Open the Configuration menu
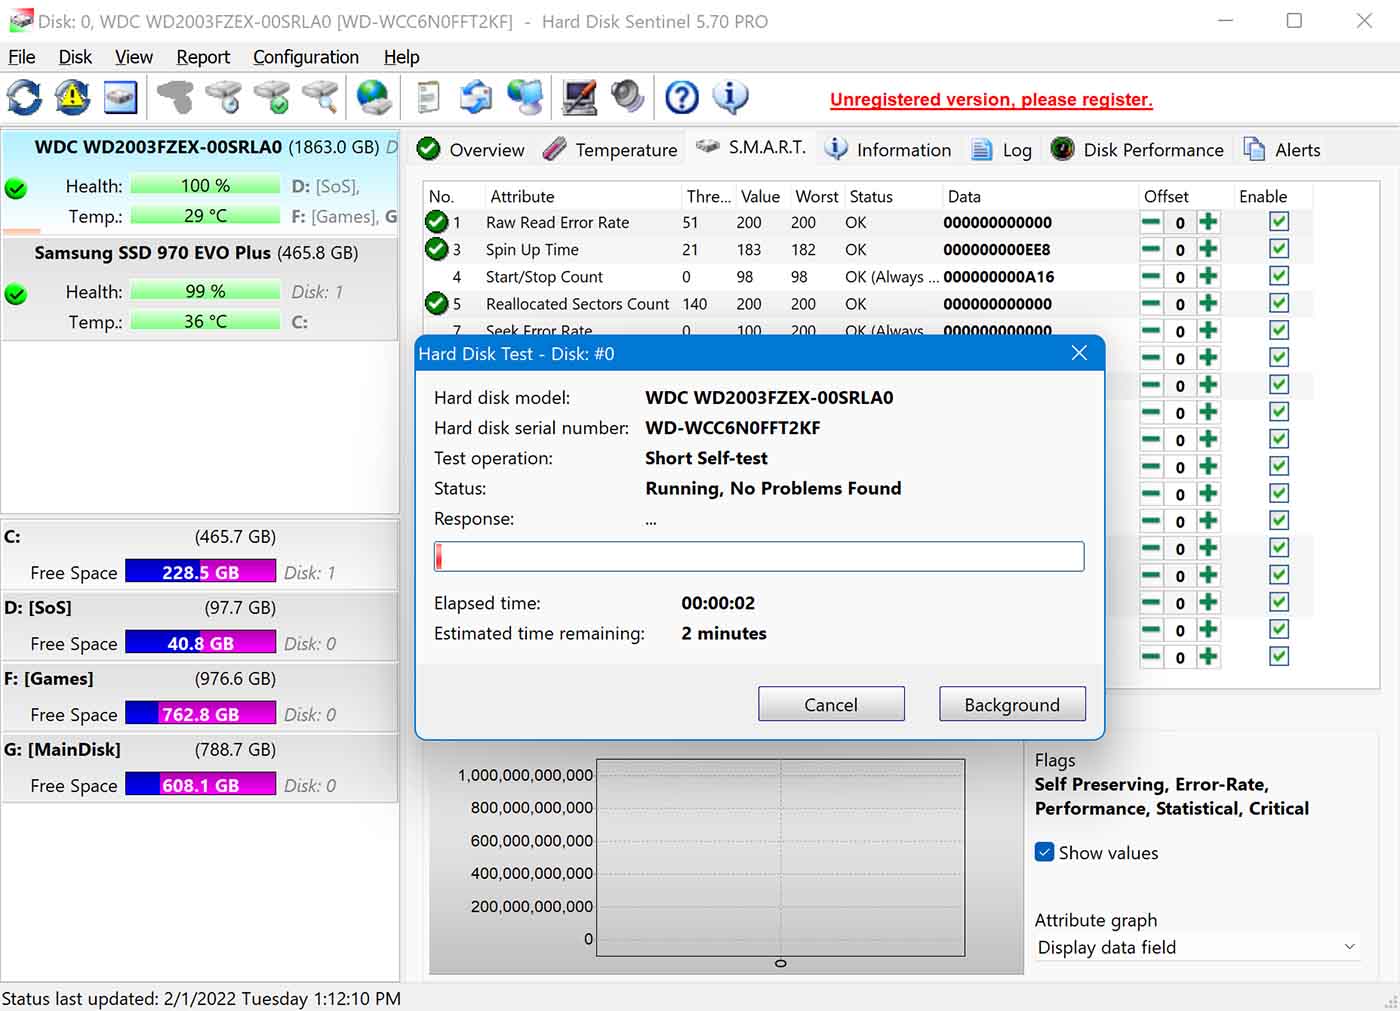 click(306, 57)
